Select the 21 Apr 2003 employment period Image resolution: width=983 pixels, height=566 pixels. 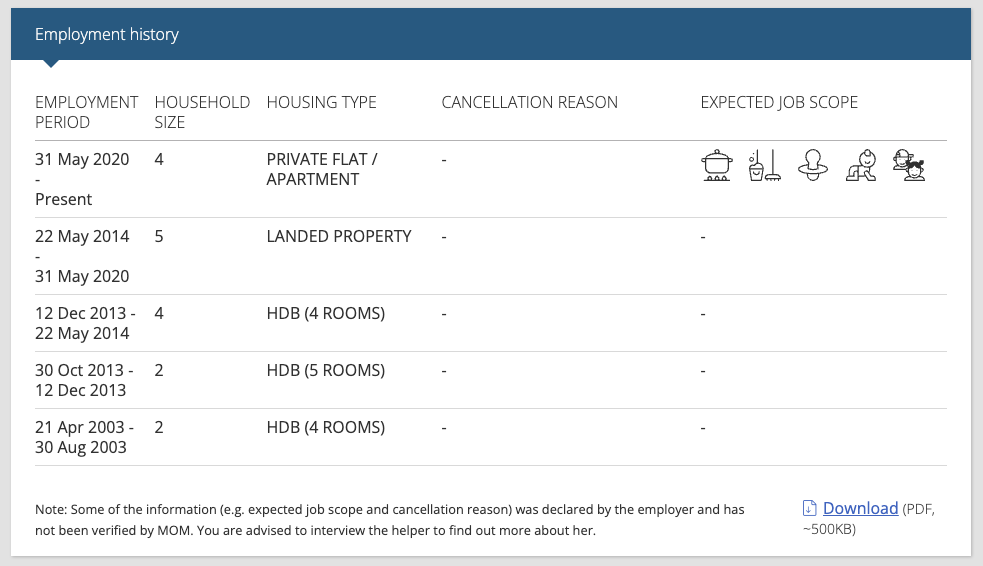[85, 437]
